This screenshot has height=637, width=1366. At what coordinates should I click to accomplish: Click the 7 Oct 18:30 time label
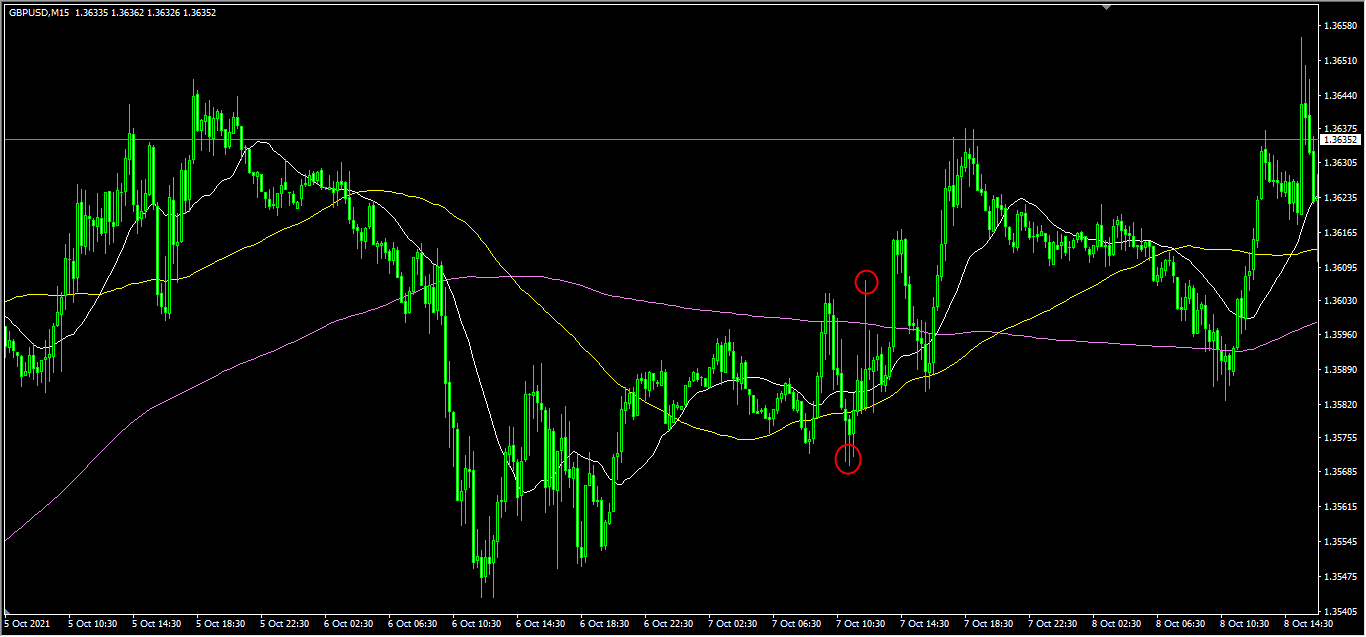tap(989, 623)
